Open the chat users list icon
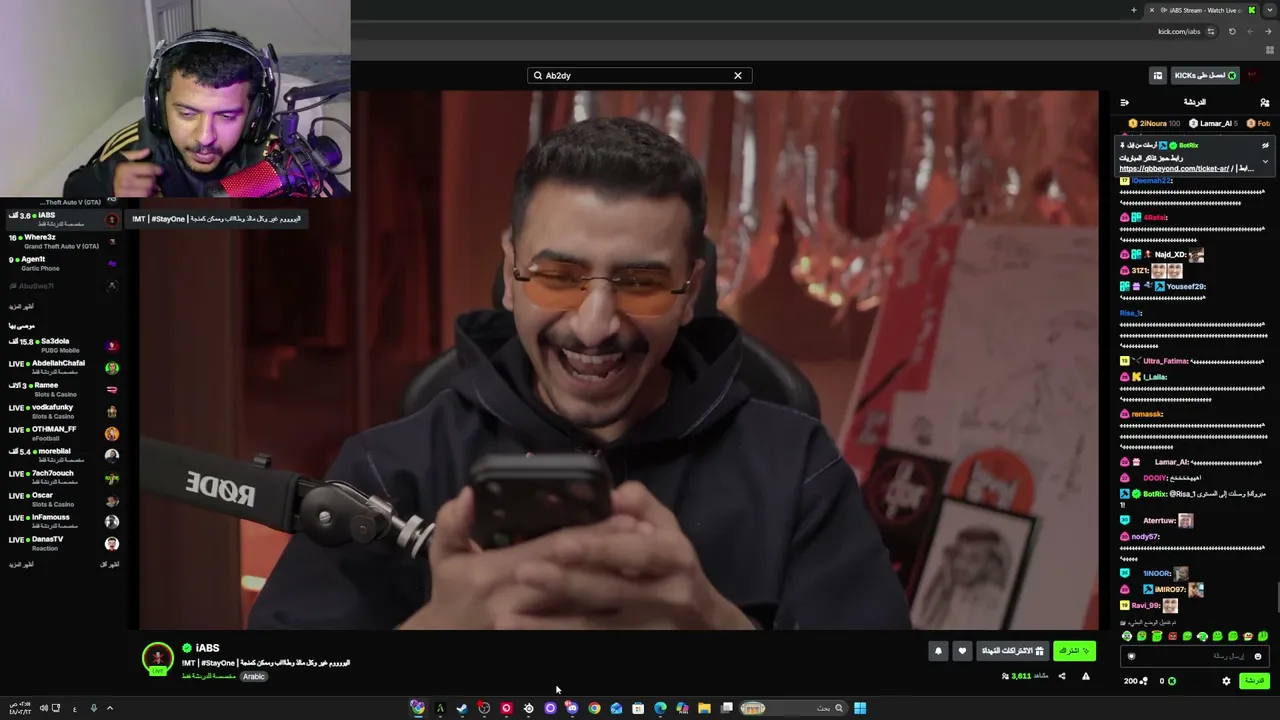This screenshot has width=1280, height=720. [1265, 102]
